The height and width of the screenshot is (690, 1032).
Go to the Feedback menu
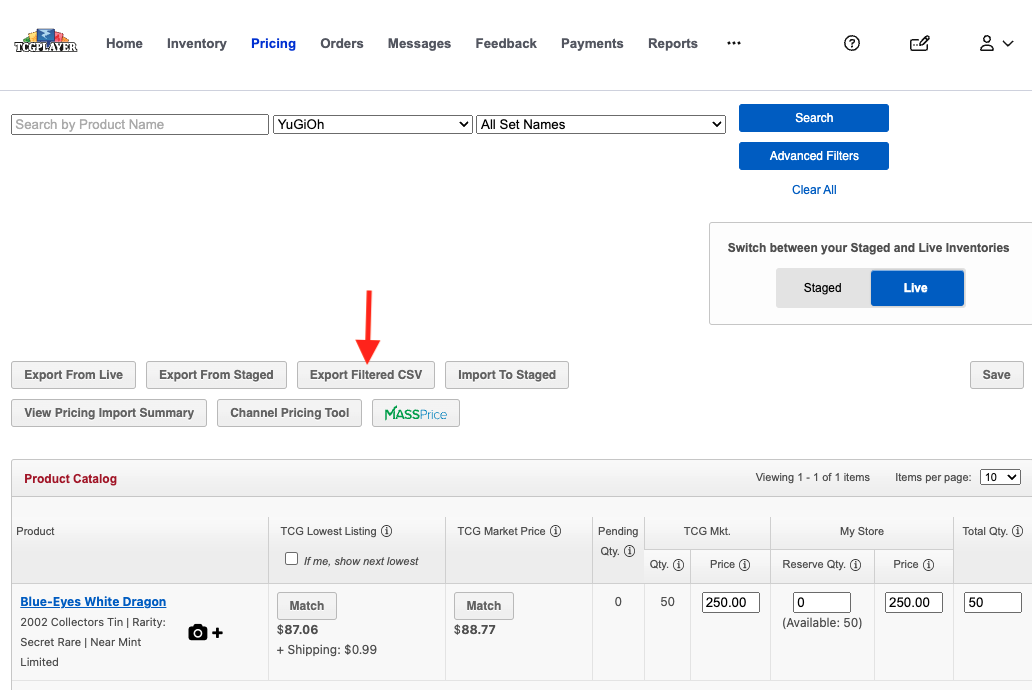506,43
